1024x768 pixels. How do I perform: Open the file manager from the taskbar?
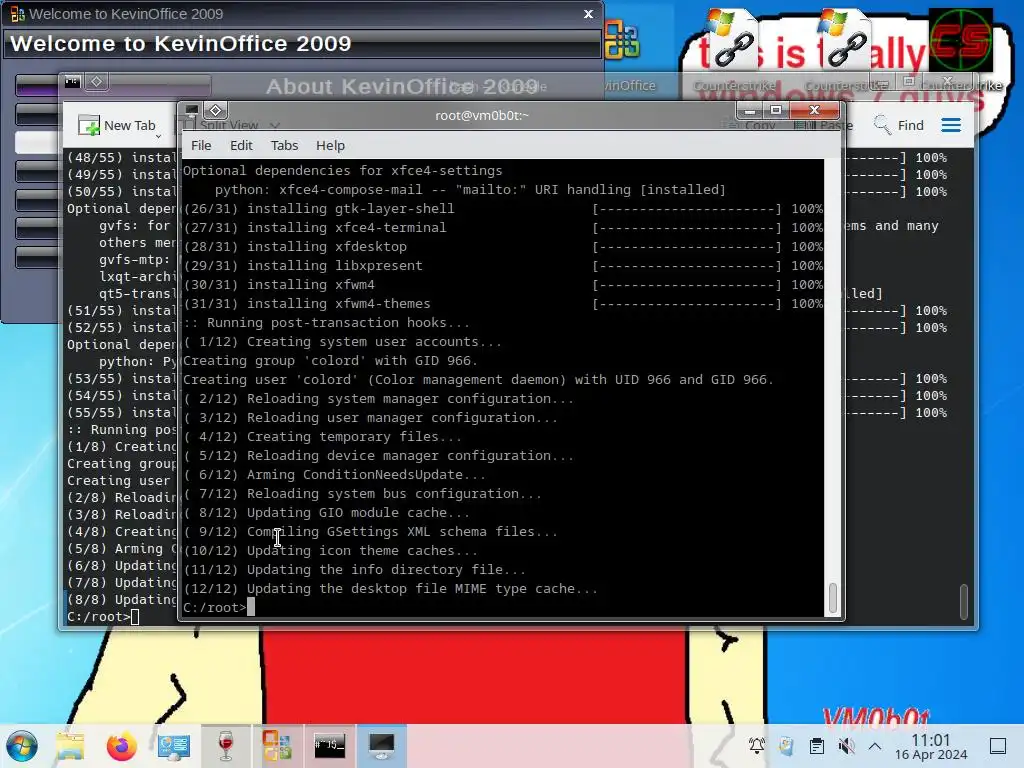coord(70,746)
